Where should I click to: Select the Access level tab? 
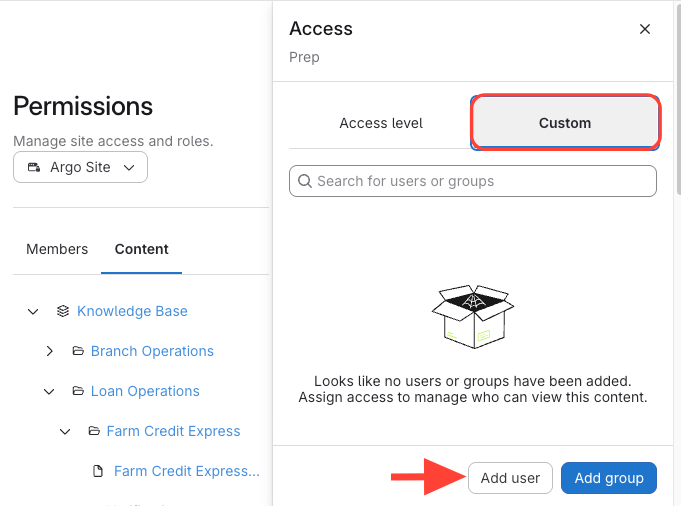coord(381,123)
